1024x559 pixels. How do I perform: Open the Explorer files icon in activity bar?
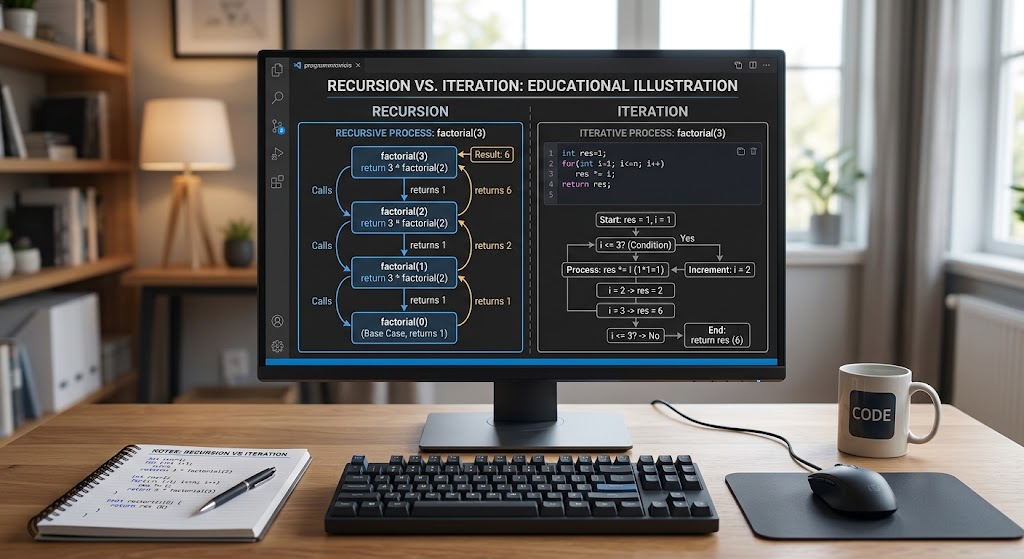click(278, 70)
